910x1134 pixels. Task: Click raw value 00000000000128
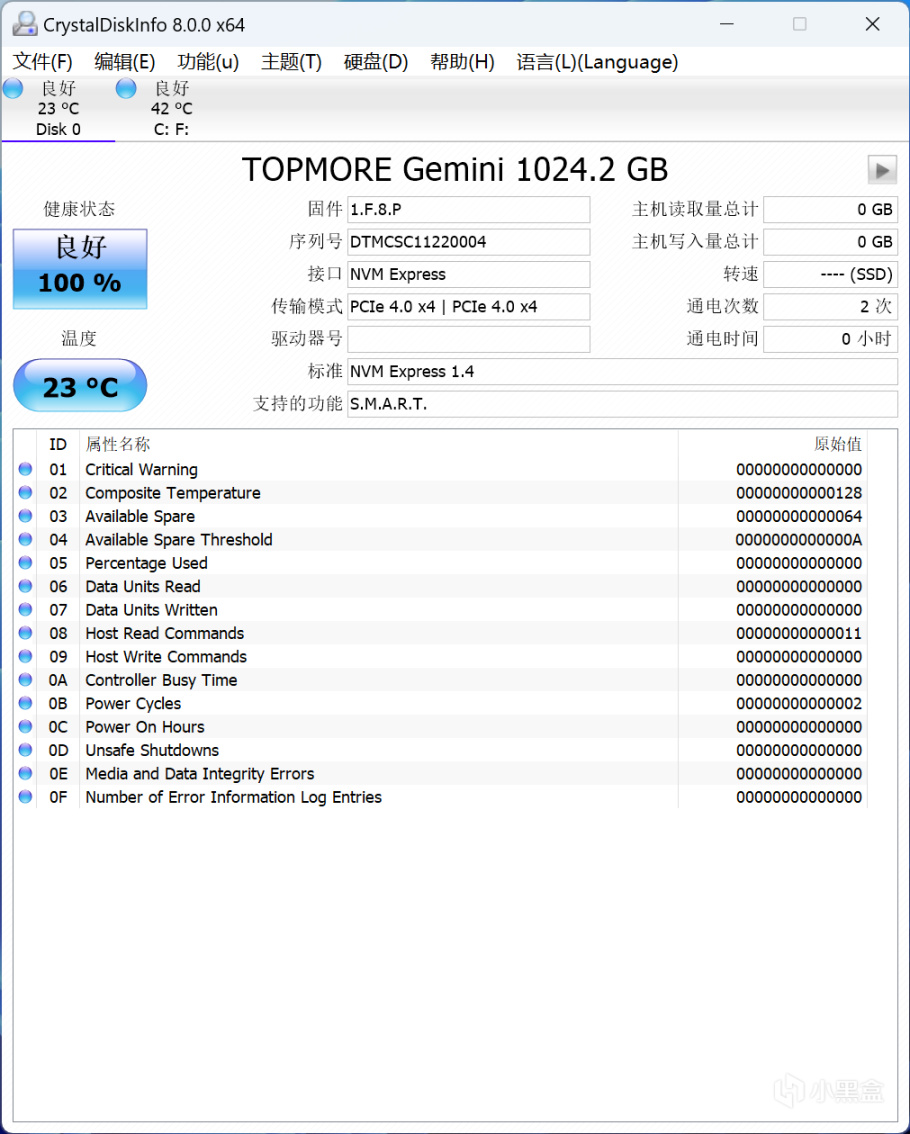pos(799,493)
